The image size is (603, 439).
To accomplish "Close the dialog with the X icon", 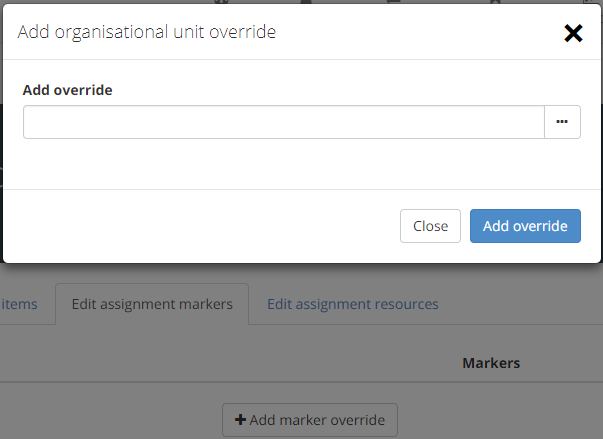I will pos(573,33).
